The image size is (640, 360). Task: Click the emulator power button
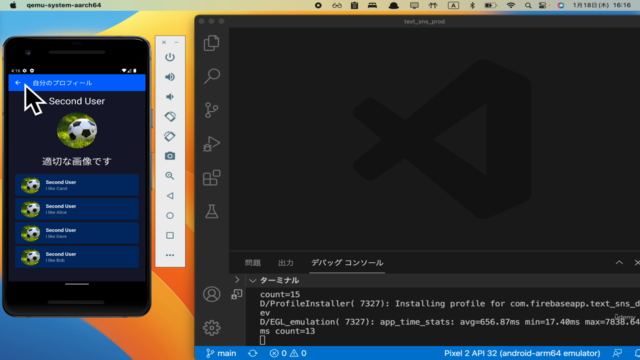tap(170, 57)
